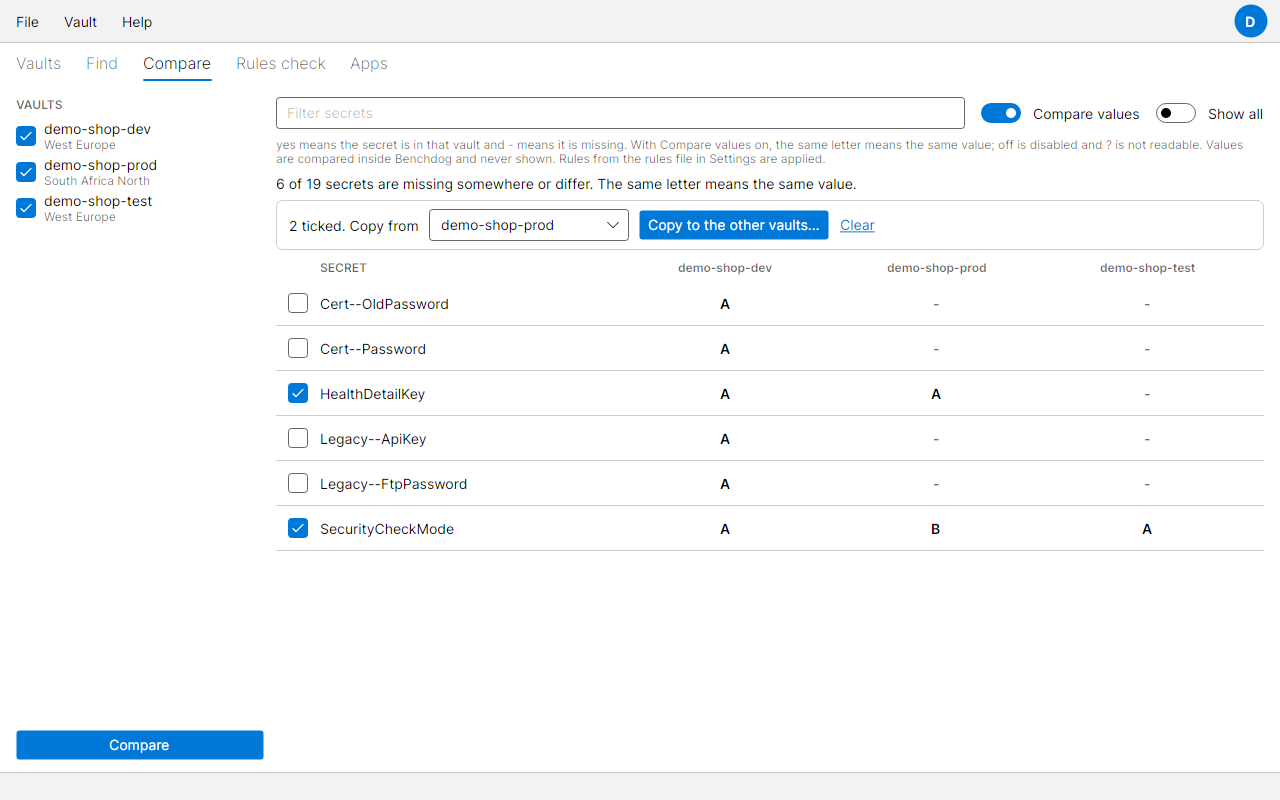Open the File menu
This screenshot has width=1280, height=800.
[x=27, y=22]
